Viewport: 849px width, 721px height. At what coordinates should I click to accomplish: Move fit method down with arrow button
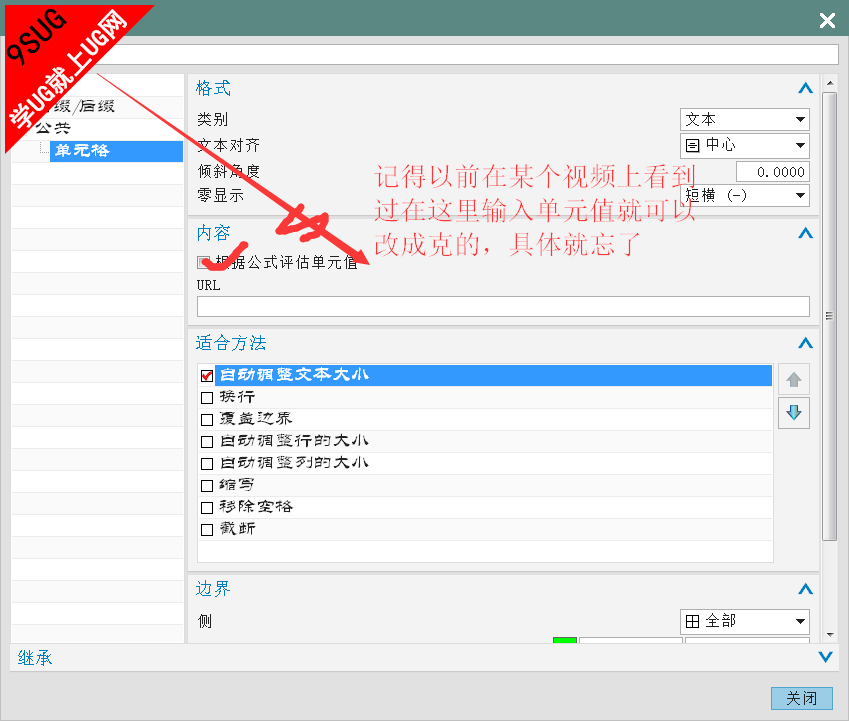tap(793, 413)
